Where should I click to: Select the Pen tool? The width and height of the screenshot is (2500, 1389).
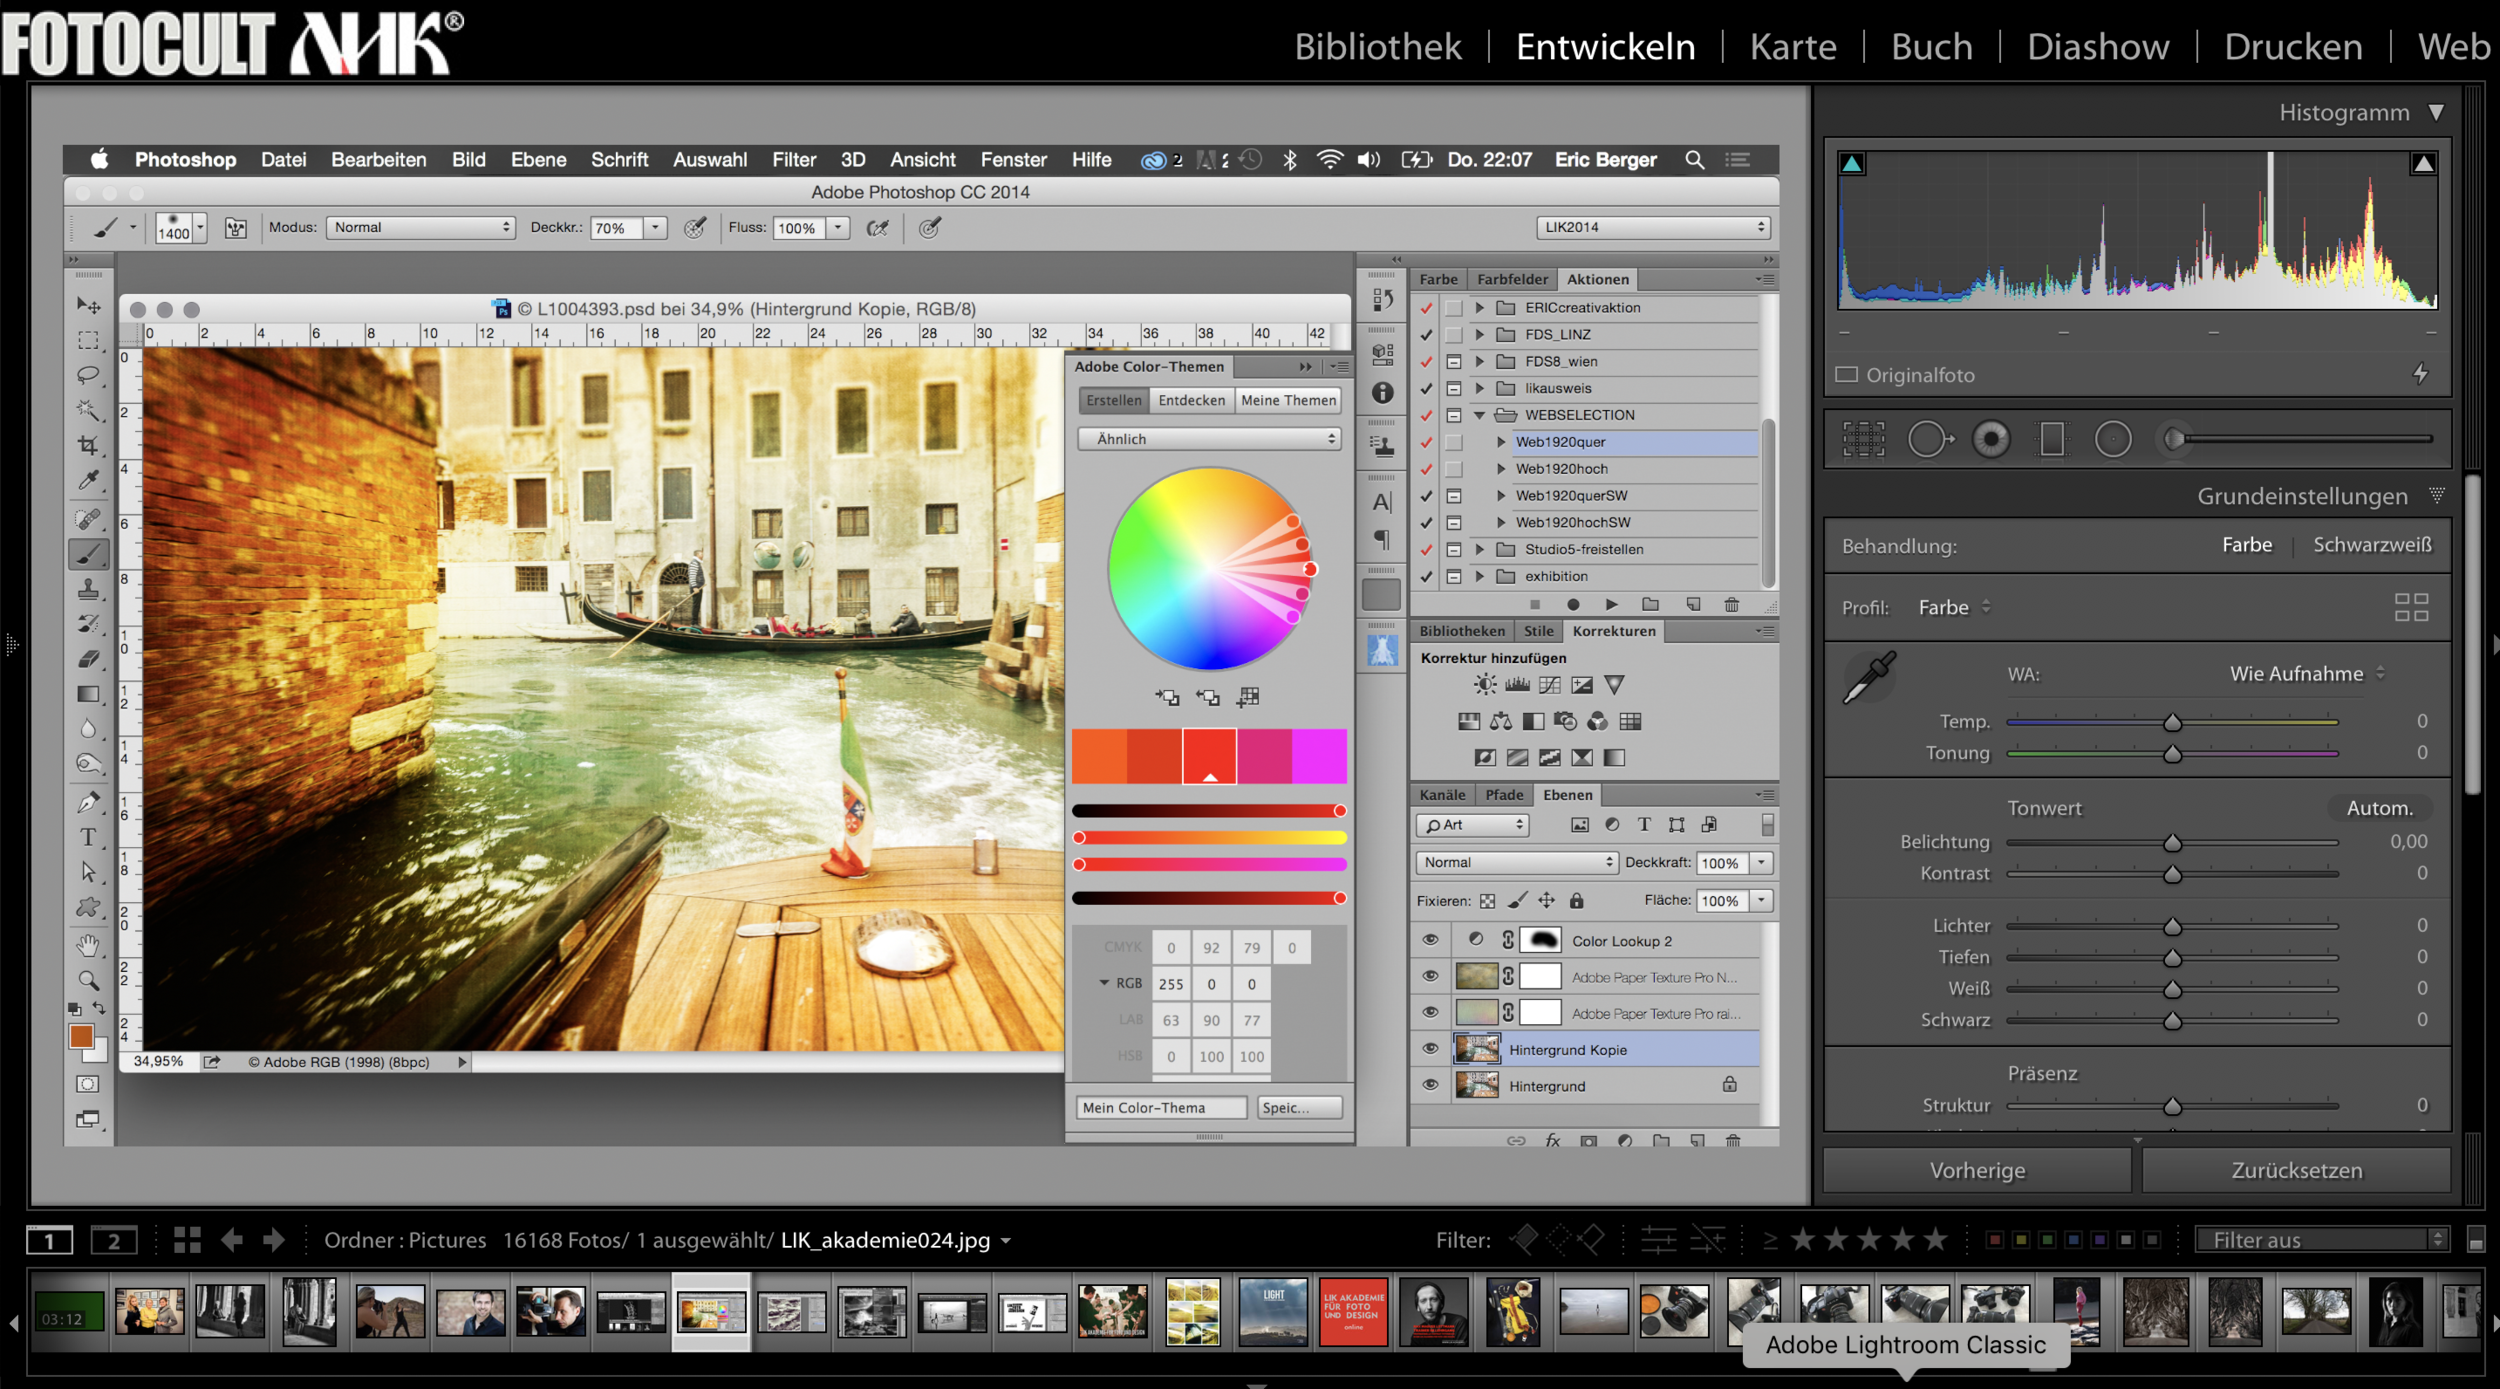(x=89, y=802)
